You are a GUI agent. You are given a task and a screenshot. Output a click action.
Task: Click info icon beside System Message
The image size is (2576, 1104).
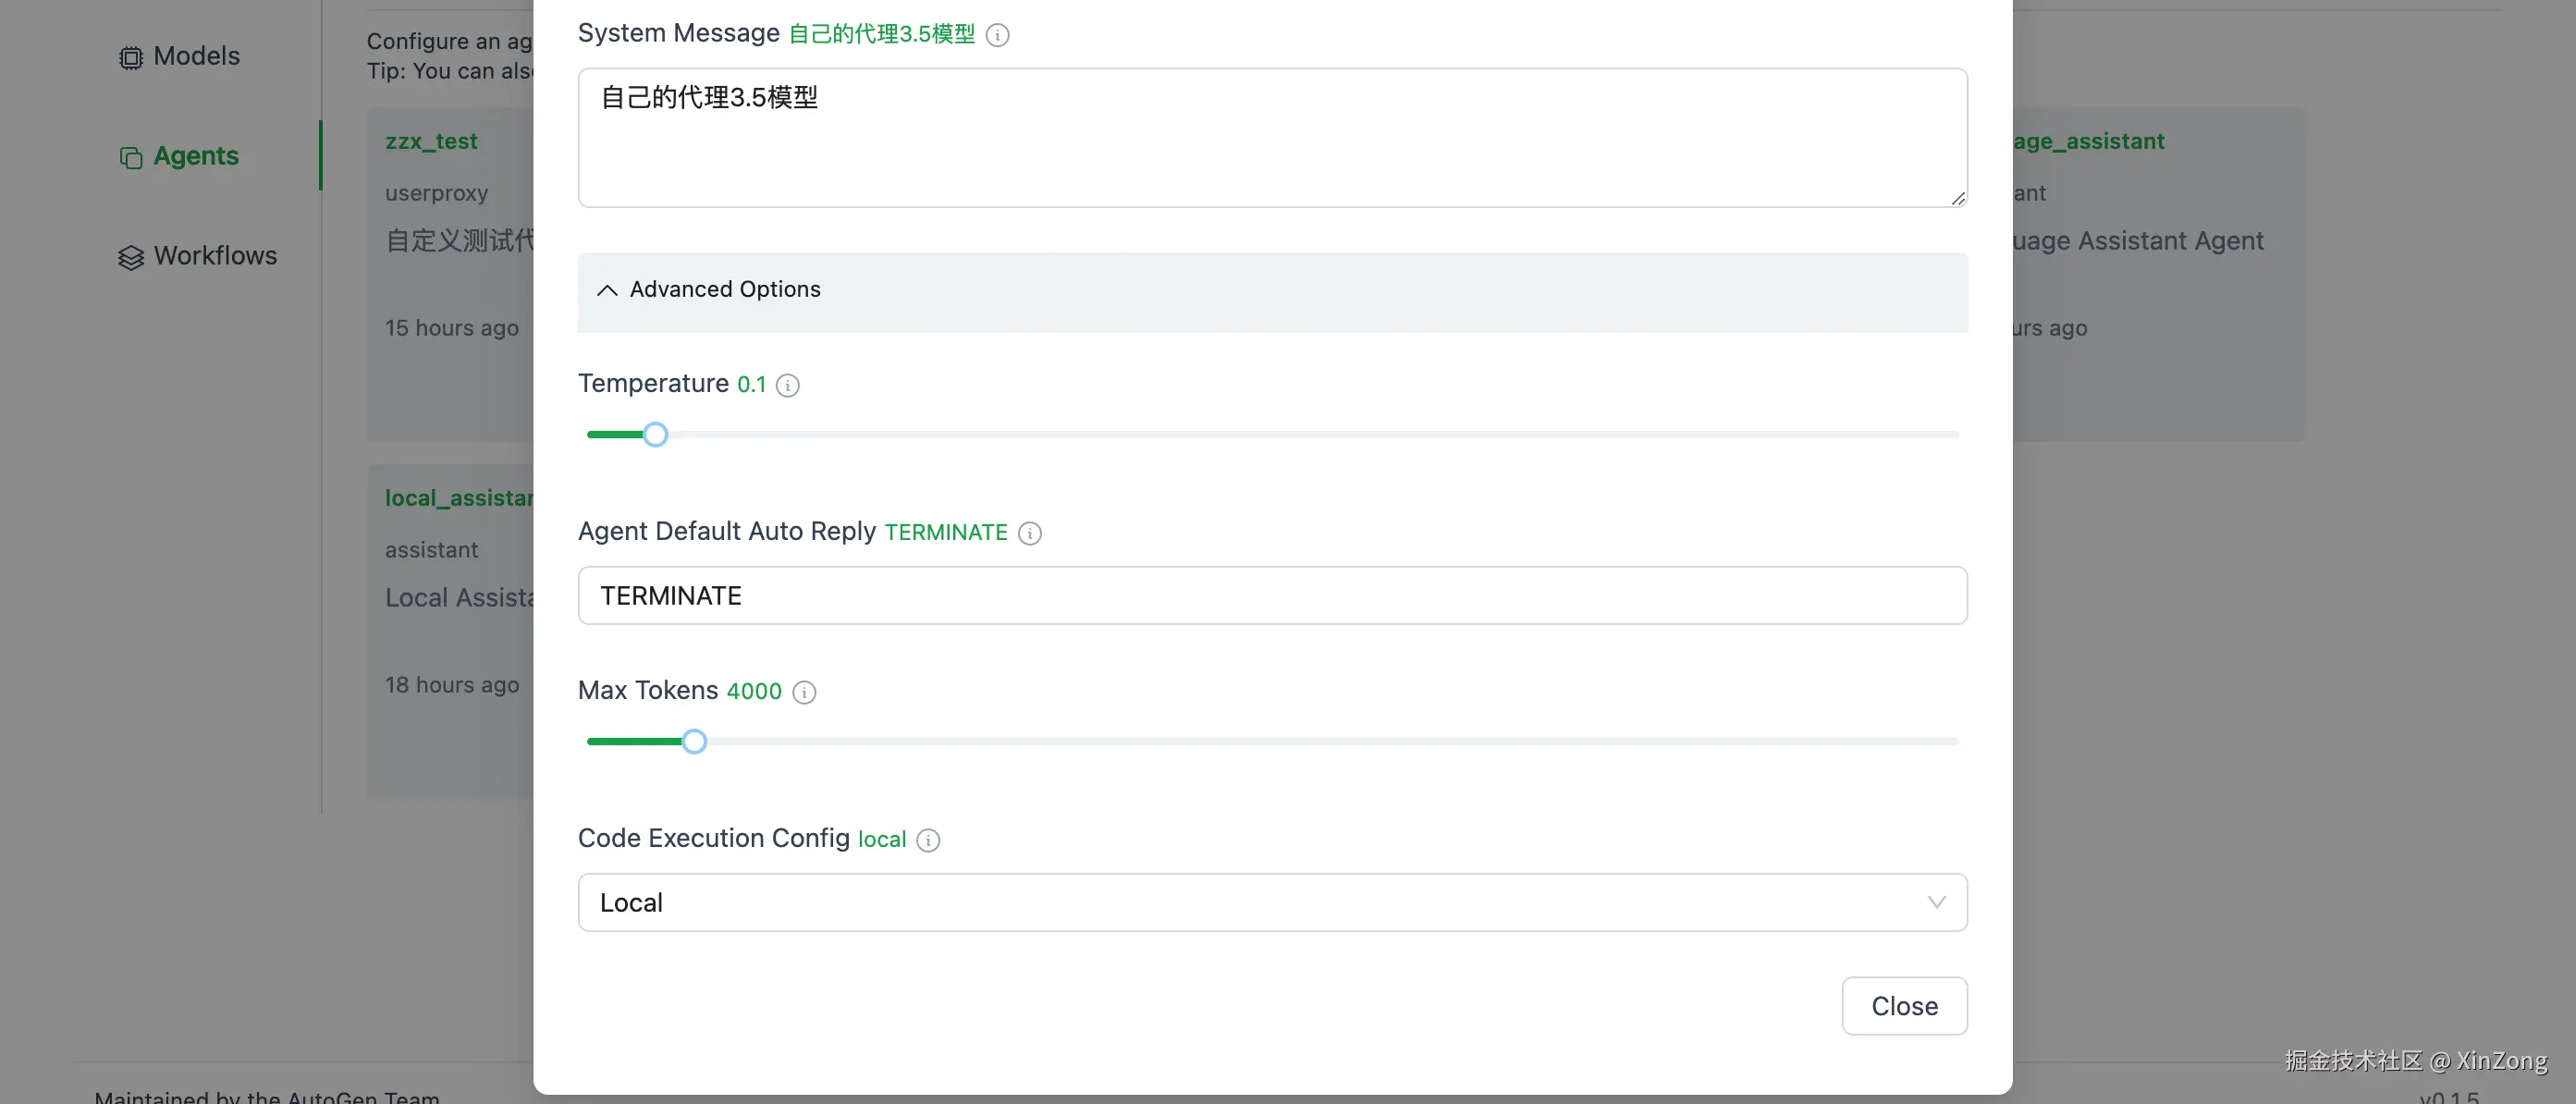pos(997,36)
